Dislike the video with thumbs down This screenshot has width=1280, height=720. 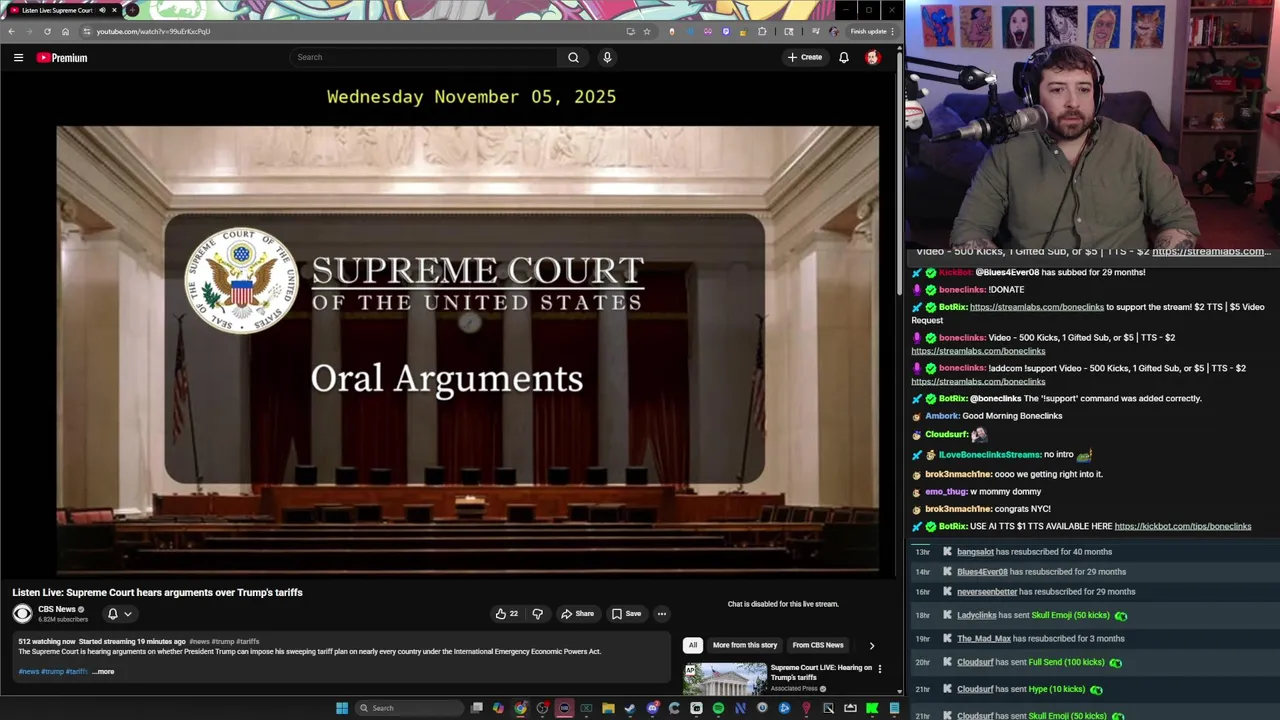point(537,614)
